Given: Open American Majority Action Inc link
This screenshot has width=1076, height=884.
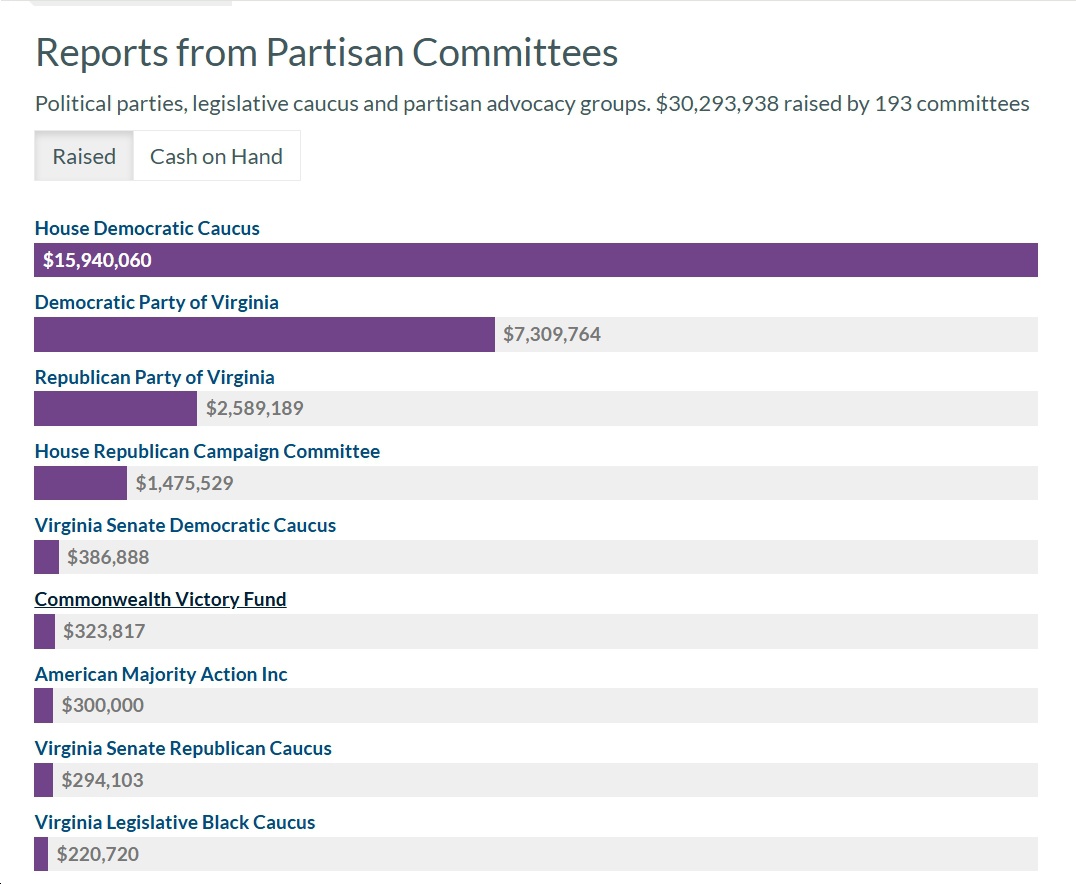Looking at the screenshot, I should pyautogui.click(x=161, y=674).
